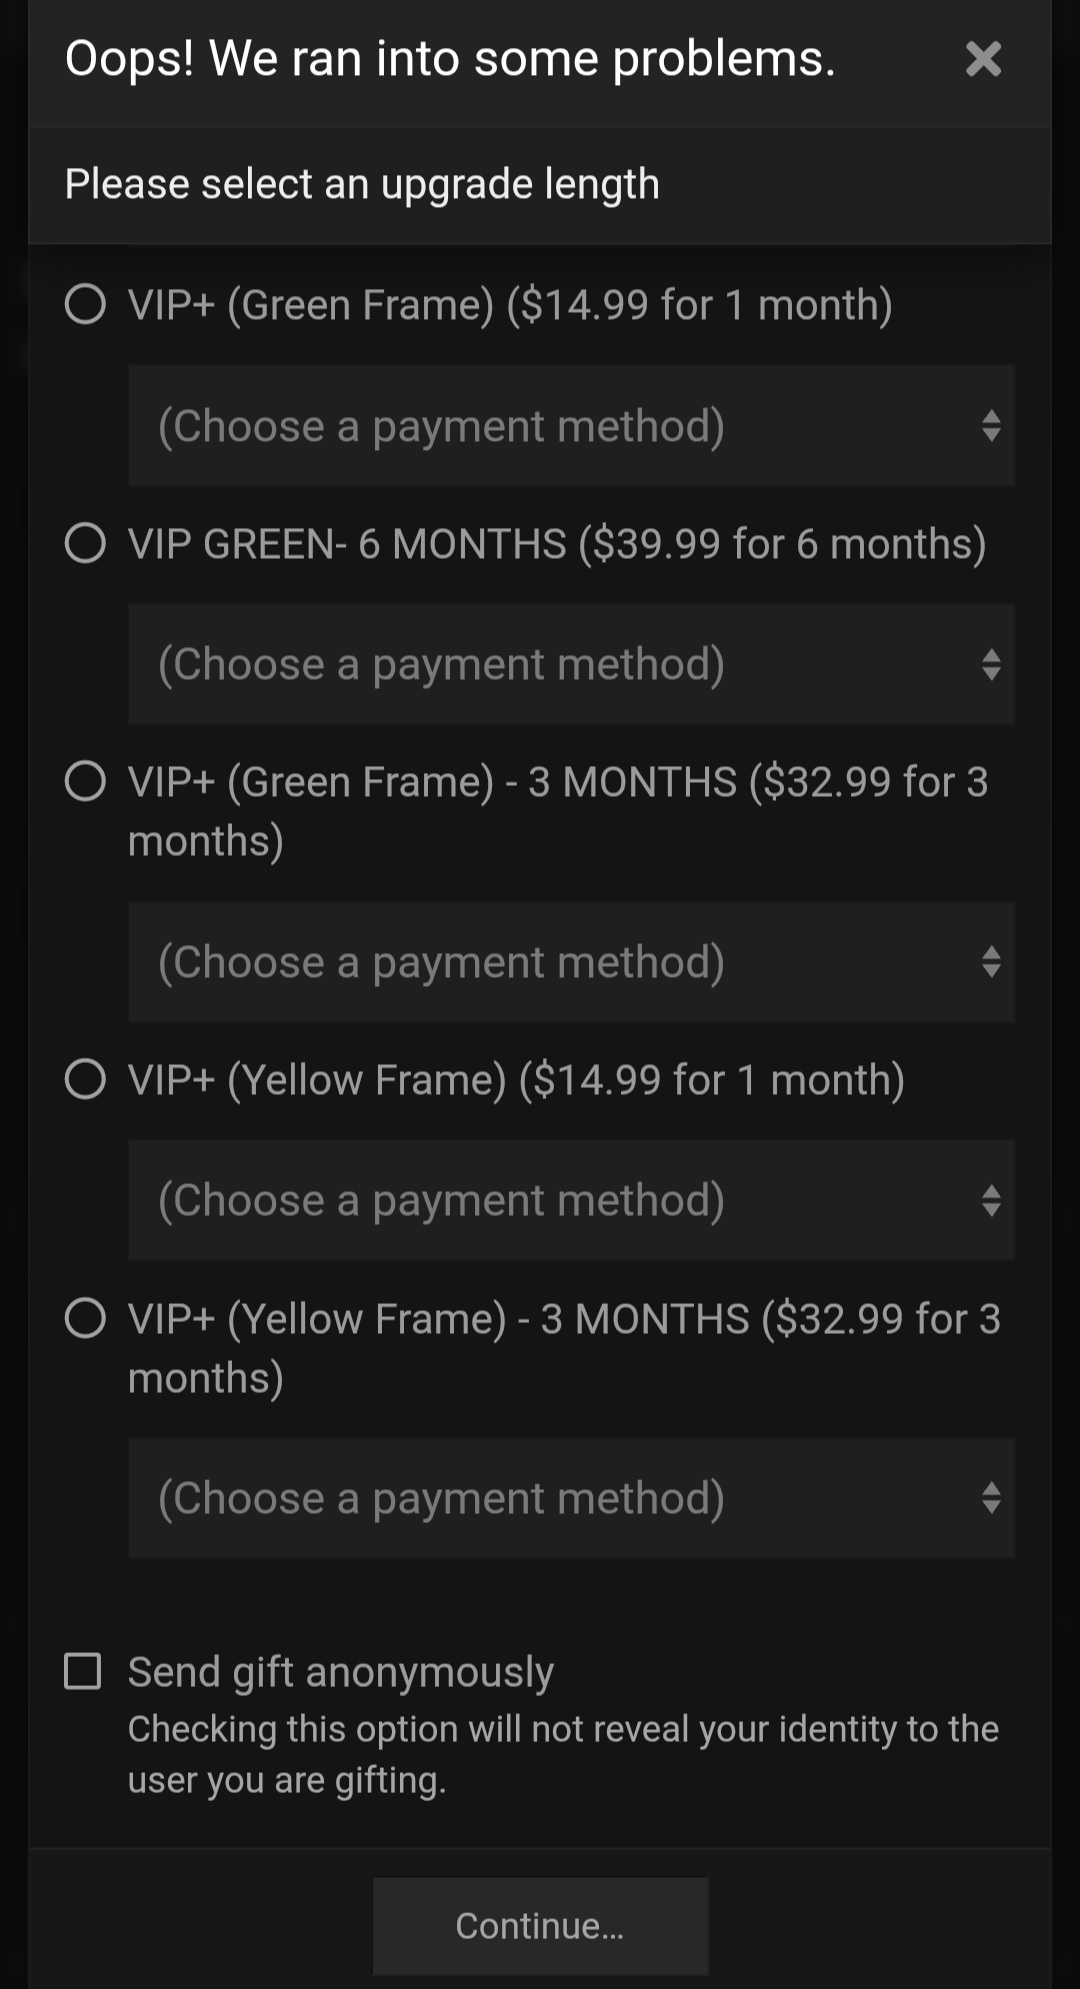
Task: Click dropdown arrows icon on VIP GREEN 6 months selector
Action: pos(991,664)
